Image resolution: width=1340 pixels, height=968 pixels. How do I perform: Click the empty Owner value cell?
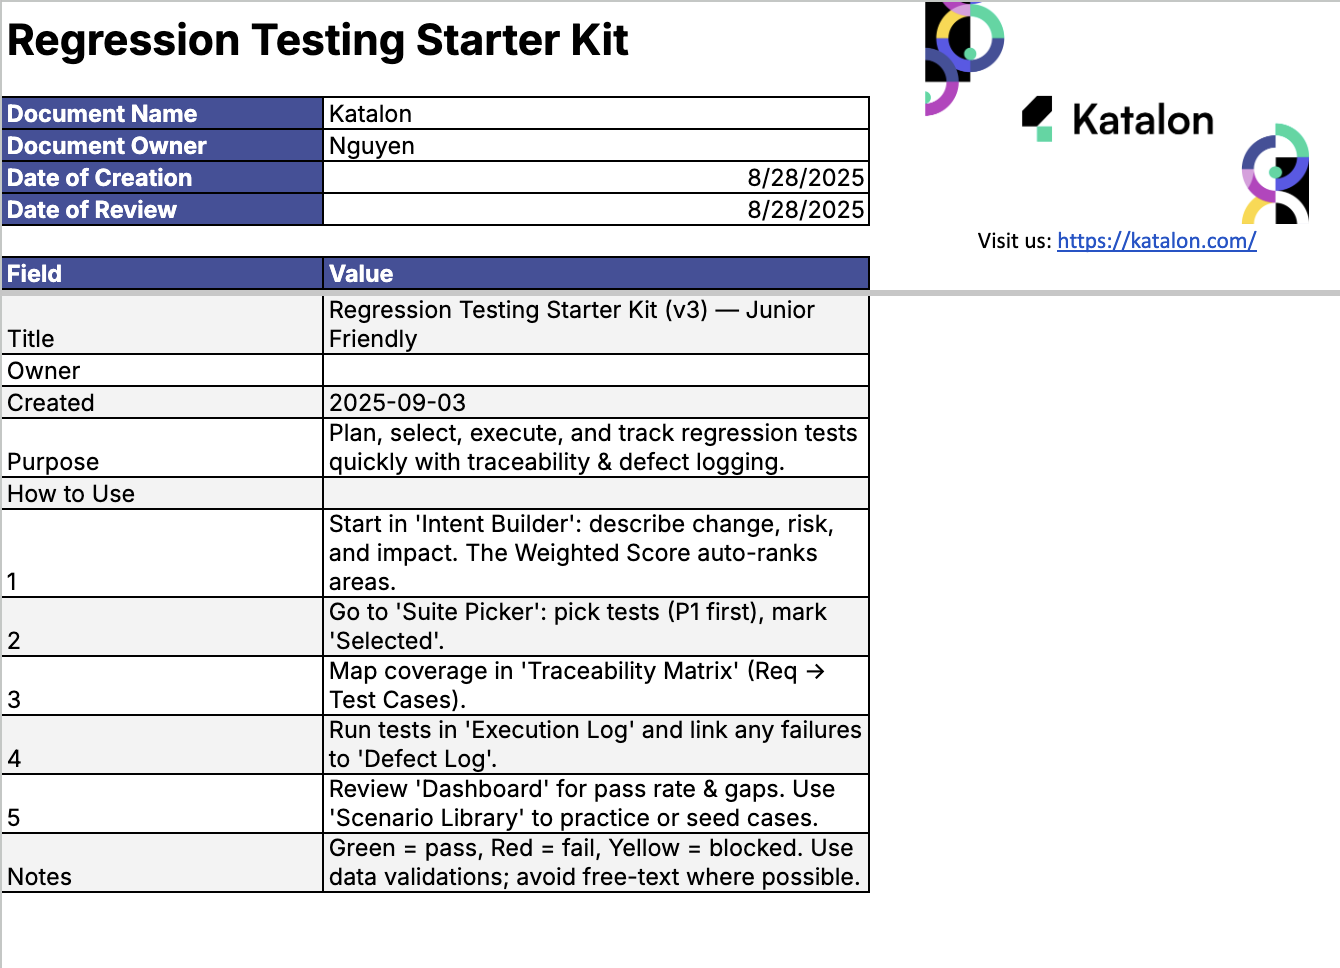(x=595, y=371)
